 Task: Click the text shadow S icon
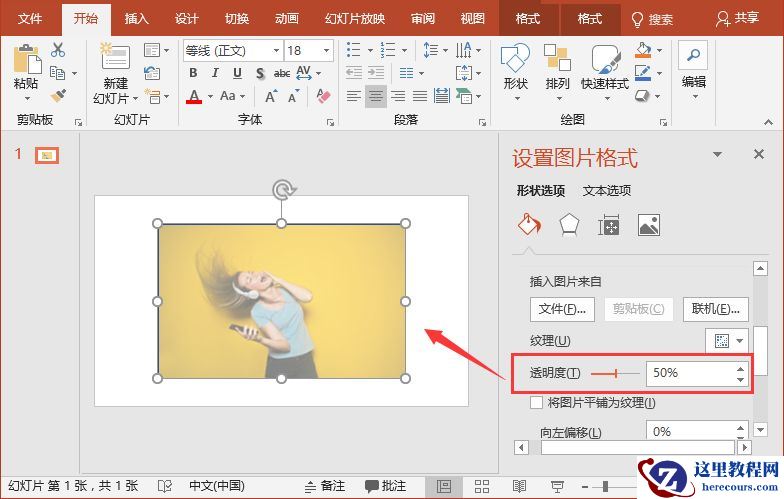click(x=260, y=73)
